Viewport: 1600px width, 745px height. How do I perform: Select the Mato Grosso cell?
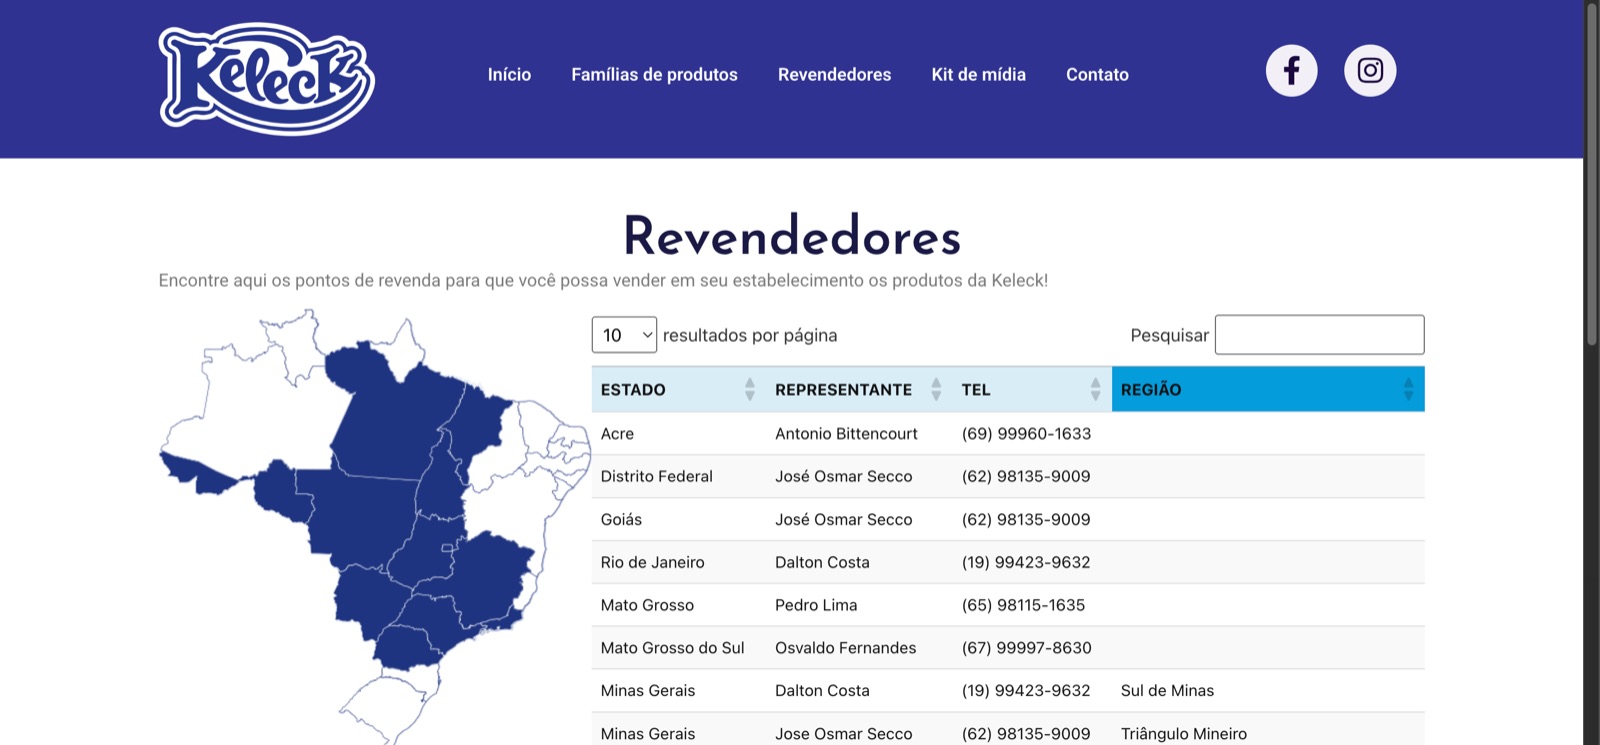point(647,606)
